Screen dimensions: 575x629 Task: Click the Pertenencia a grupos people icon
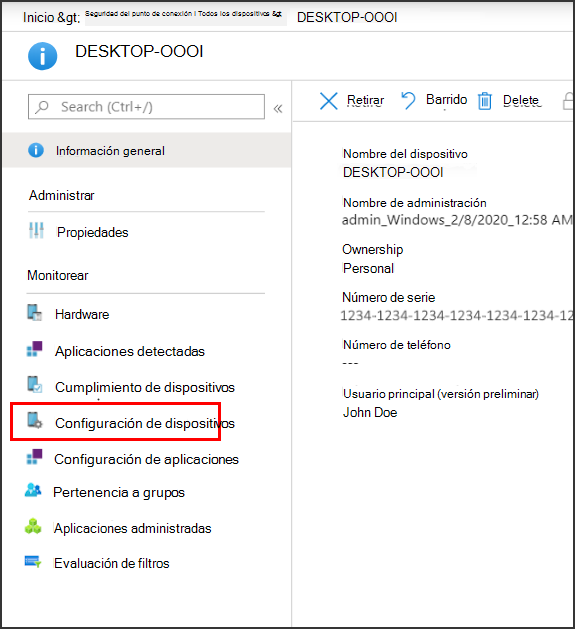pos(33,490)
